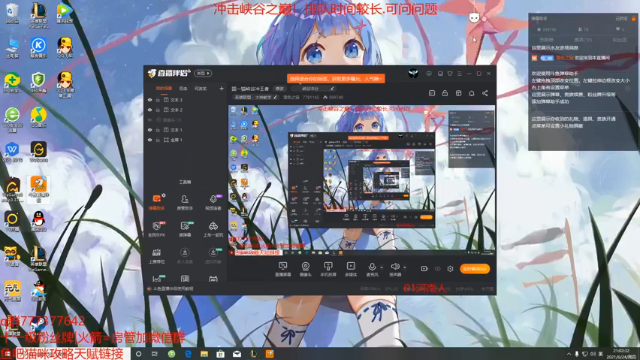The width and height of the screenshot is (640, 360).
Task: Open the 全民乐PK tool icon
Action: pyautogui.click(x=157, y=229)
